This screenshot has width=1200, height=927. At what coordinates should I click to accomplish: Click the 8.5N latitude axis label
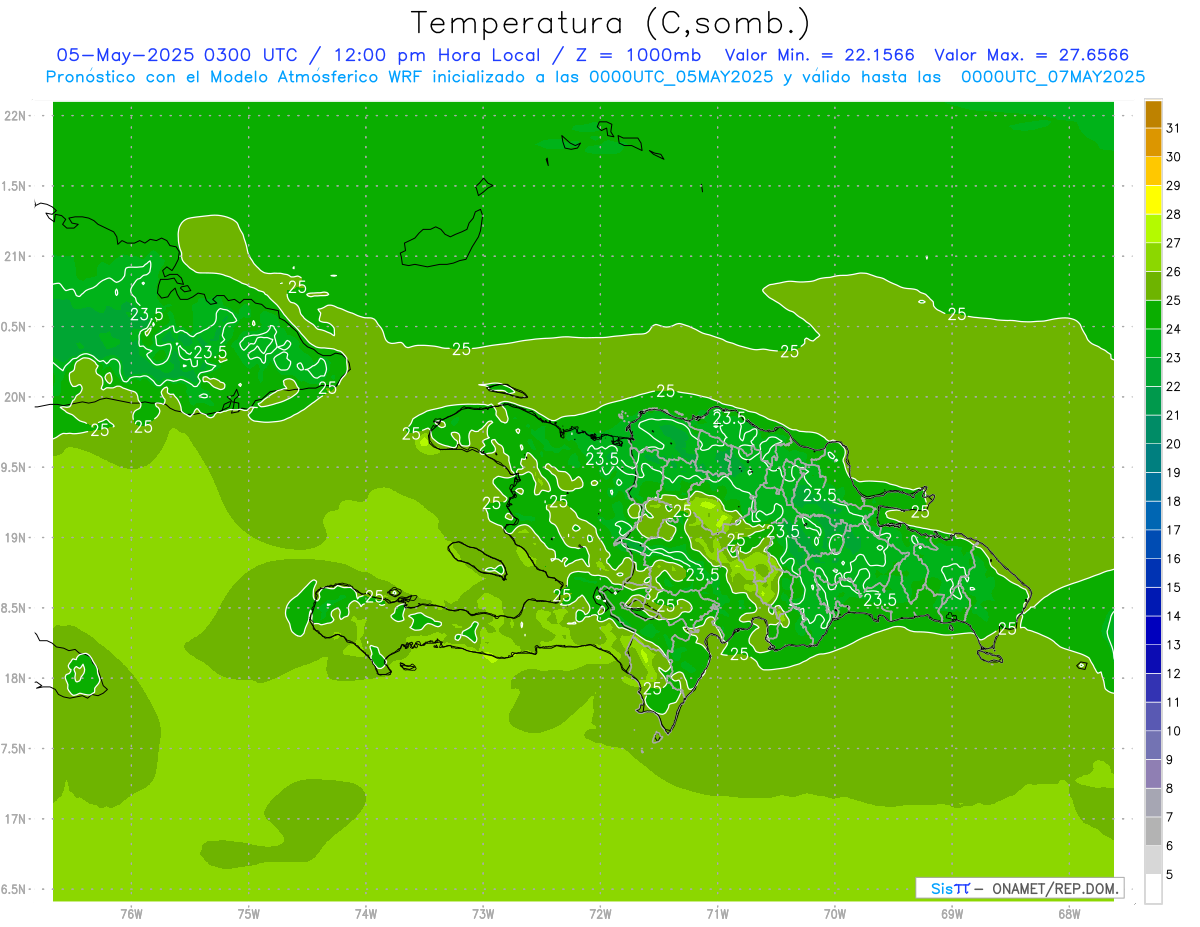[15, 608]
